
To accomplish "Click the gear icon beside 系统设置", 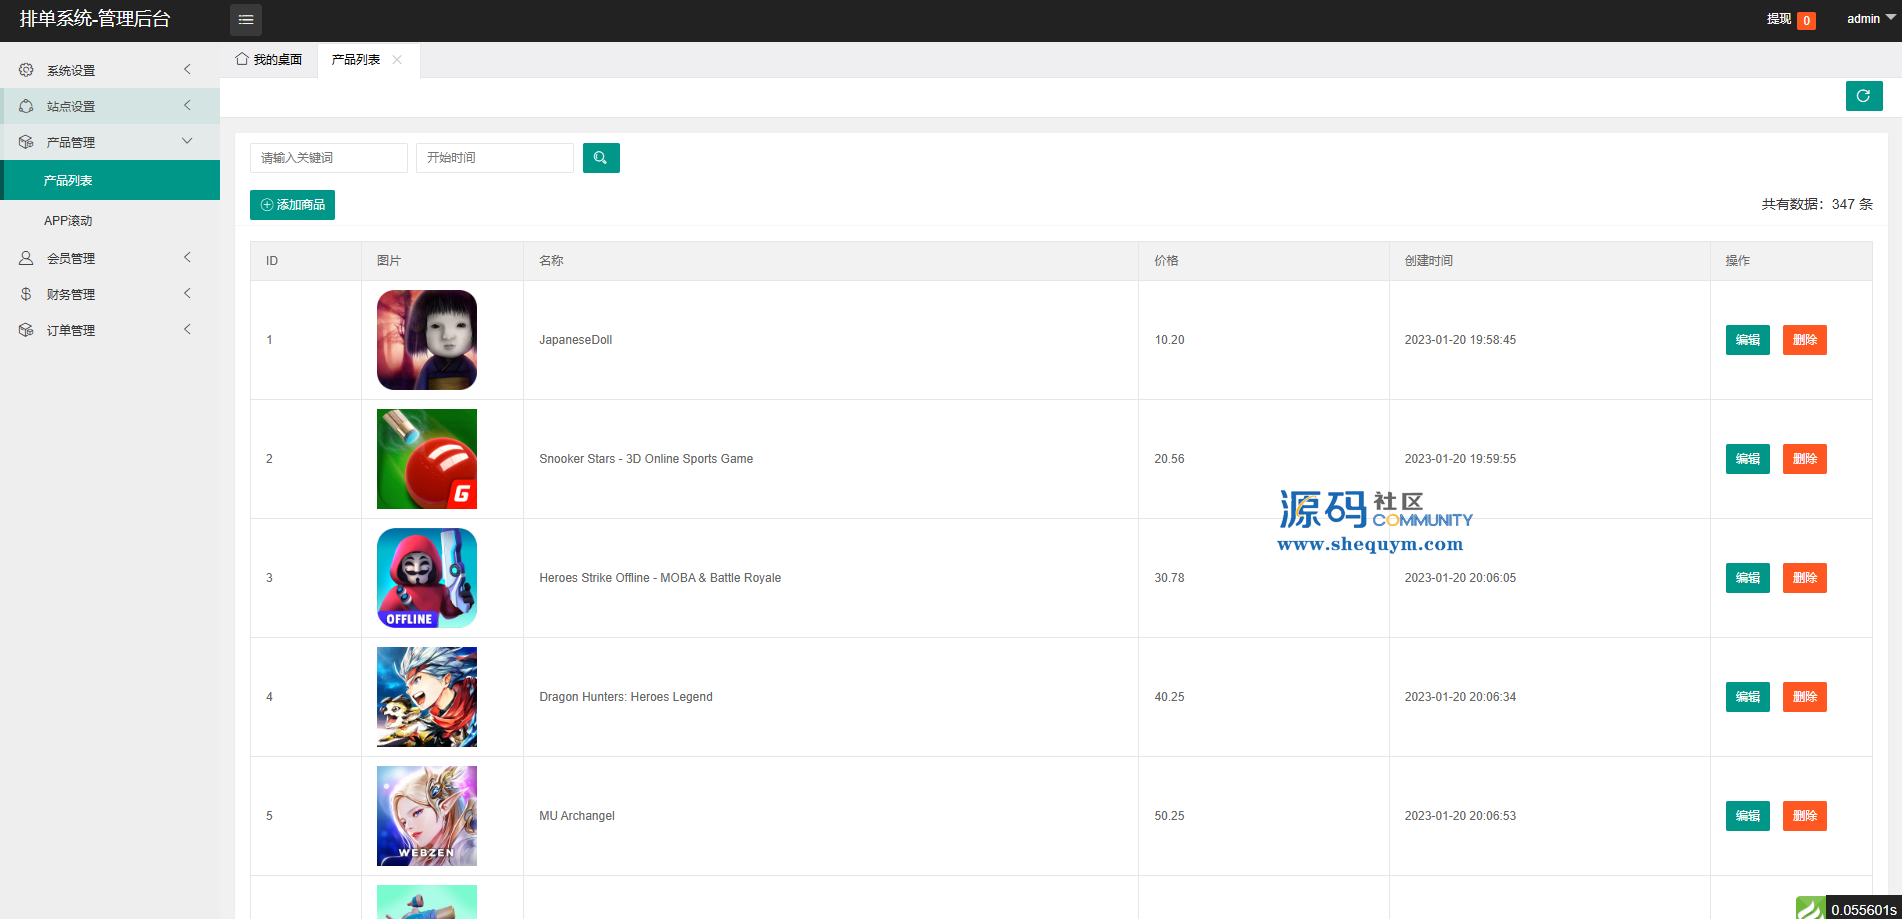I will coord(26,70).
